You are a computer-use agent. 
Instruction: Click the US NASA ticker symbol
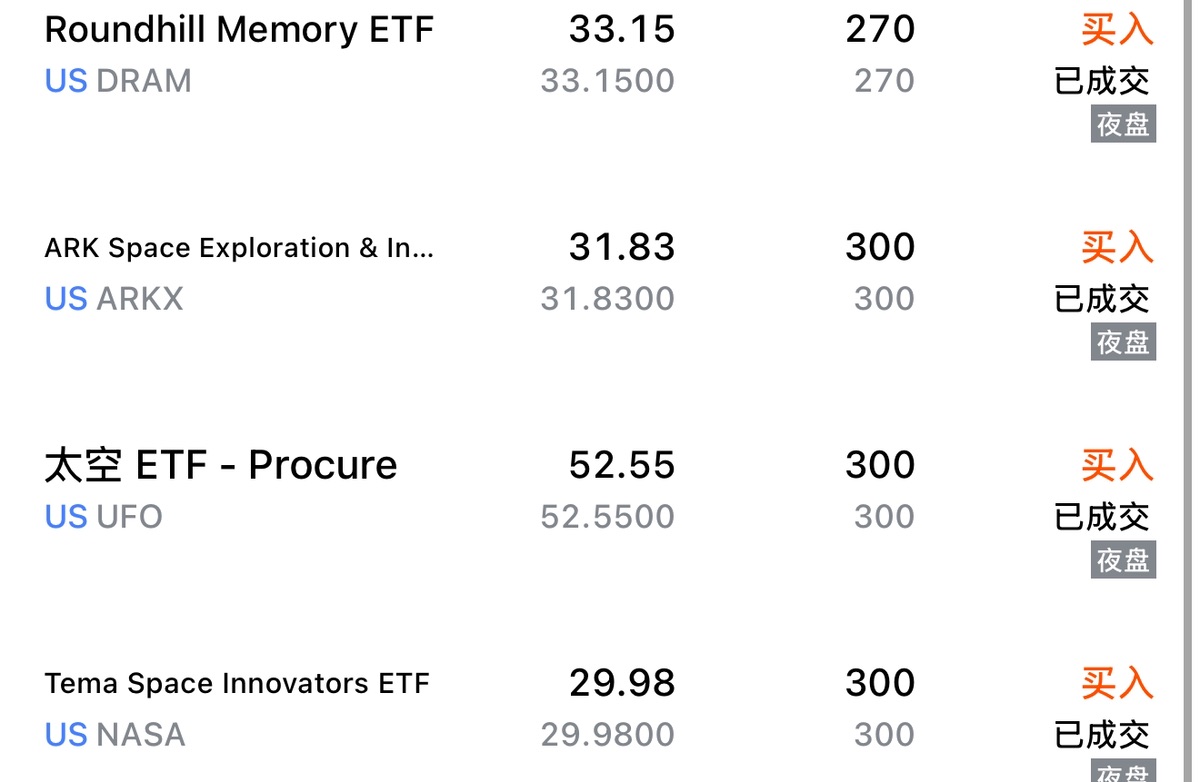[x=115, y=735]
